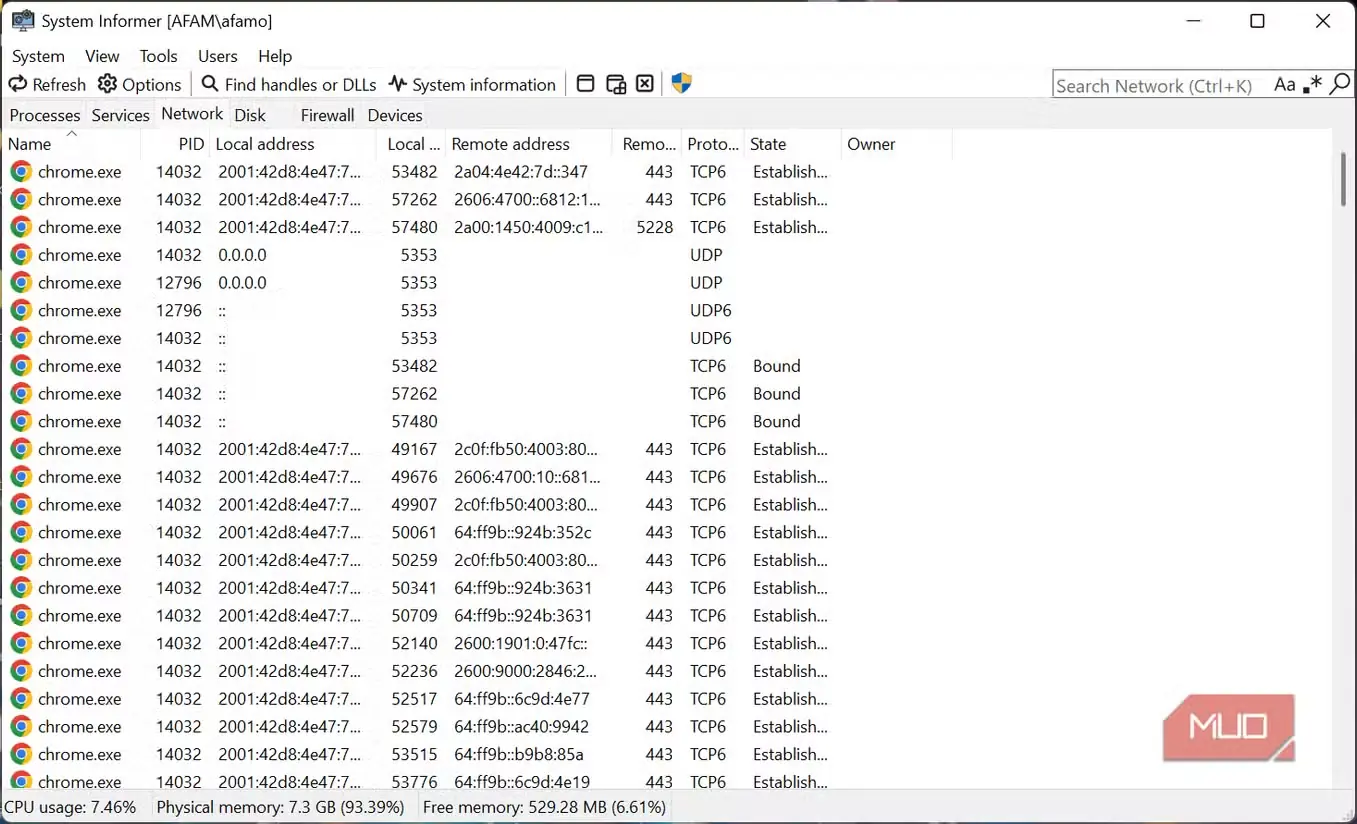Viewport: 1357px width, 824px height.
Task: Click Chrome icon in row with remote port 5228
Action: point(21,227)
